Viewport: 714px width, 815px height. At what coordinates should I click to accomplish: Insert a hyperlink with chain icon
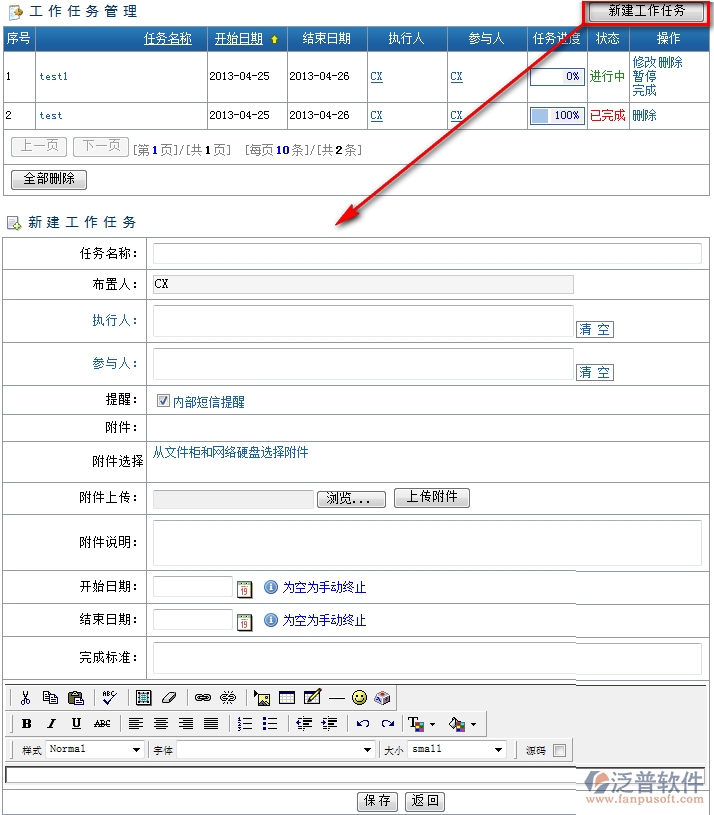click(203, 698)
